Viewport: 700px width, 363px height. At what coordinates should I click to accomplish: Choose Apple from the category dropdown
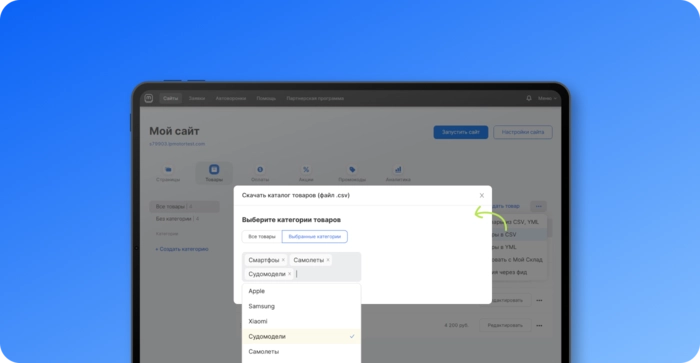tap(301, 291)
